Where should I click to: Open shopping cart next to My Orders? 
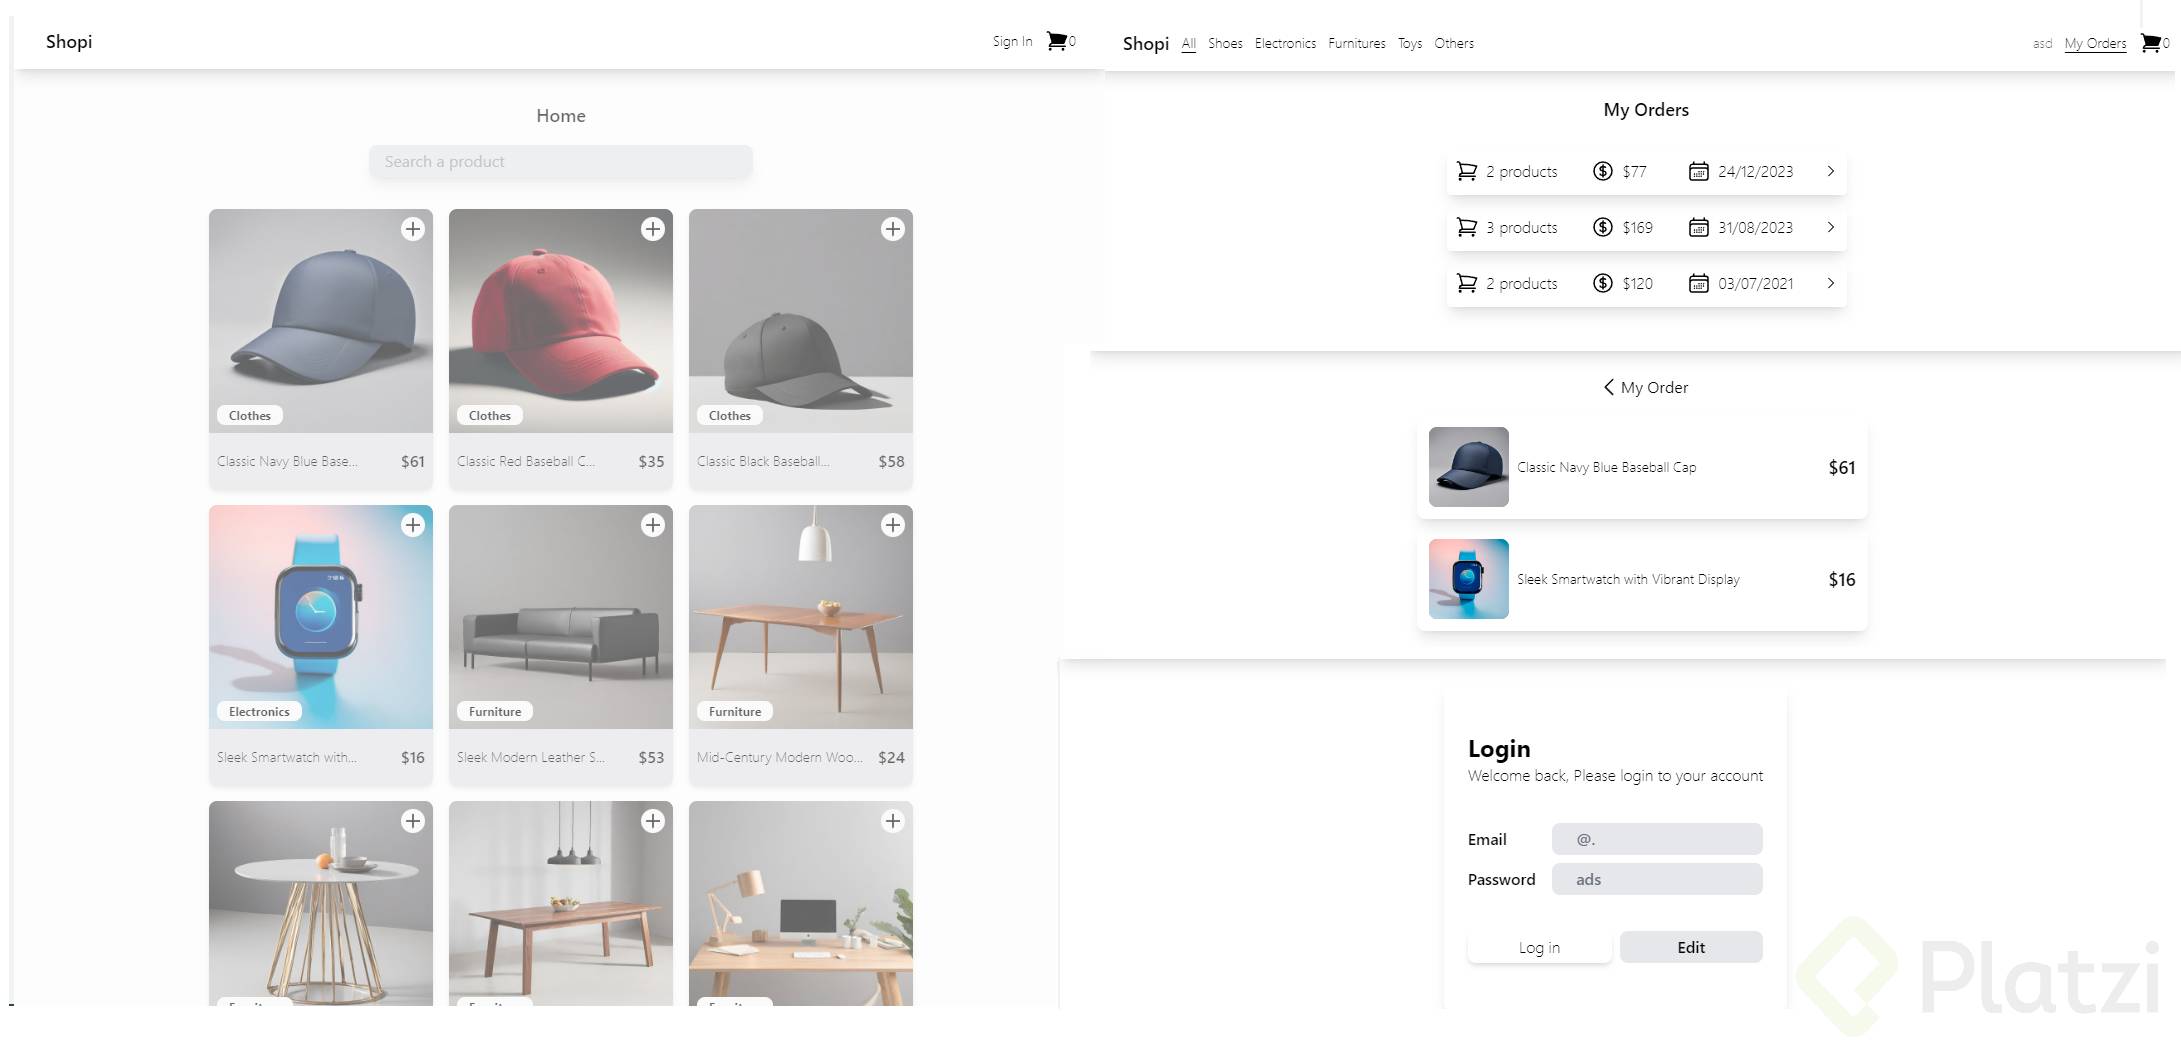point(2149,43)
